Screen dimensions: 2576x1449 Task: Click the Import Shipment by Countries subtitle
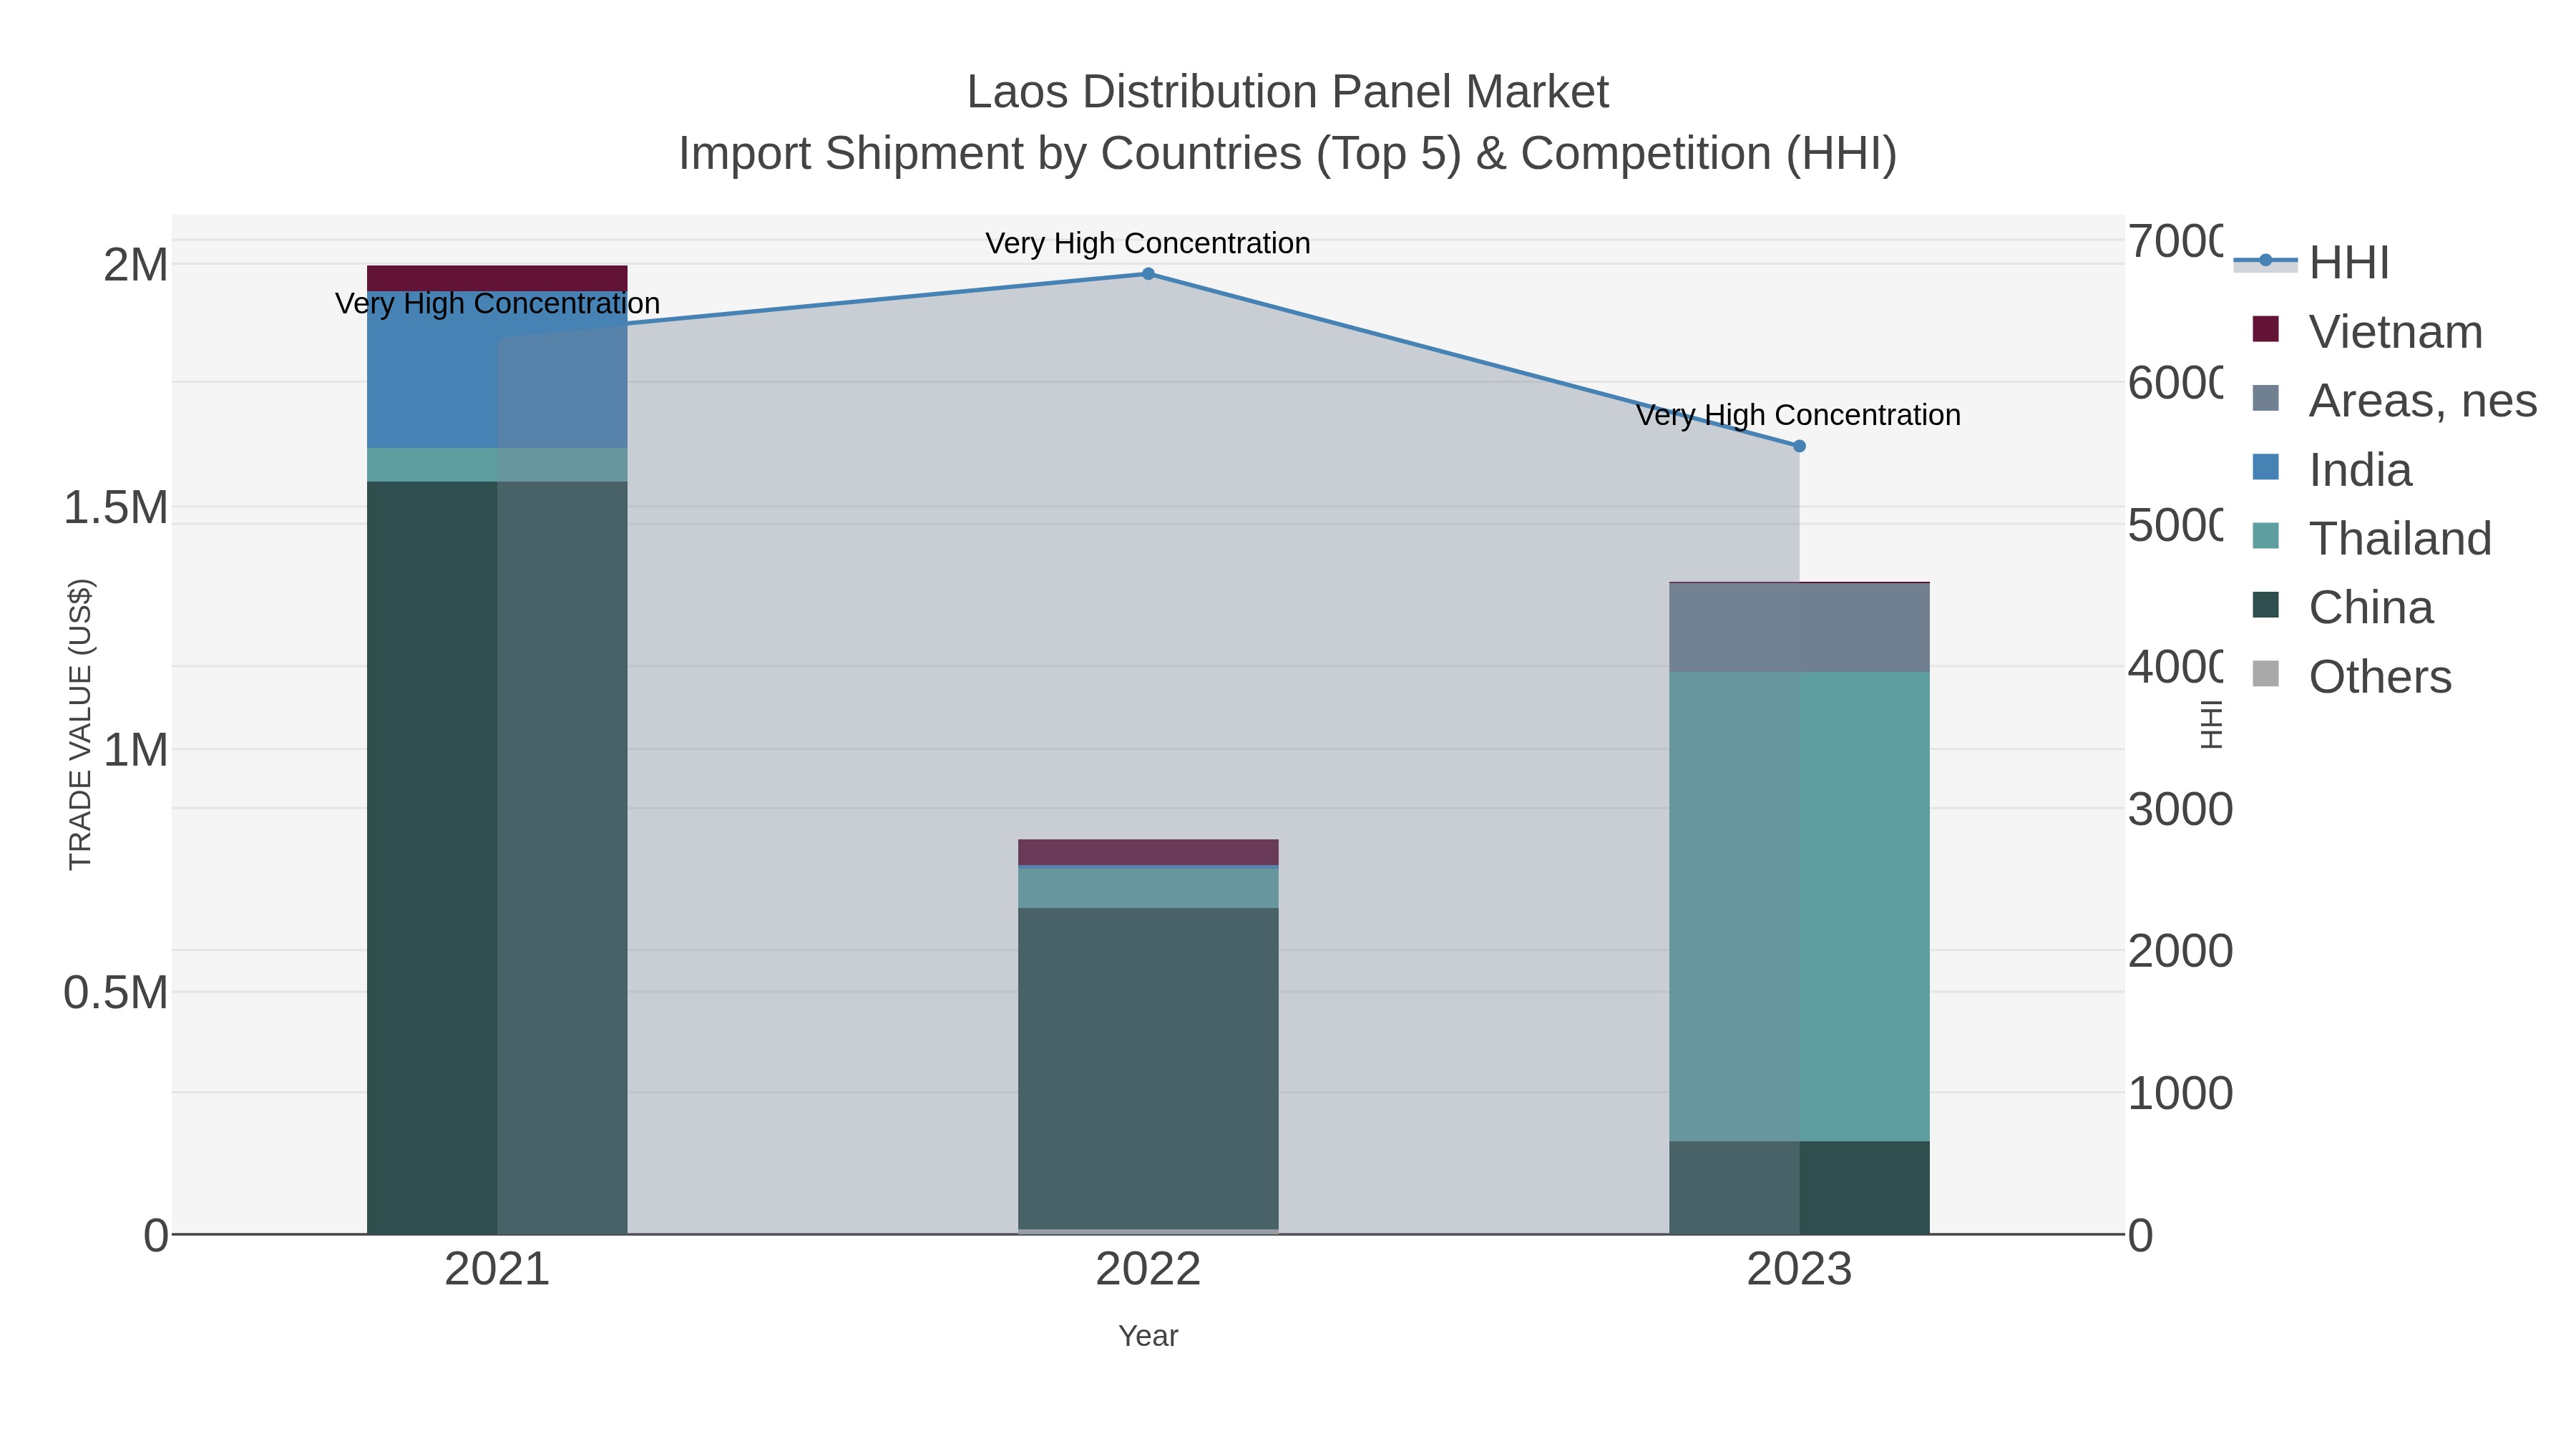tap(1287, 154)
